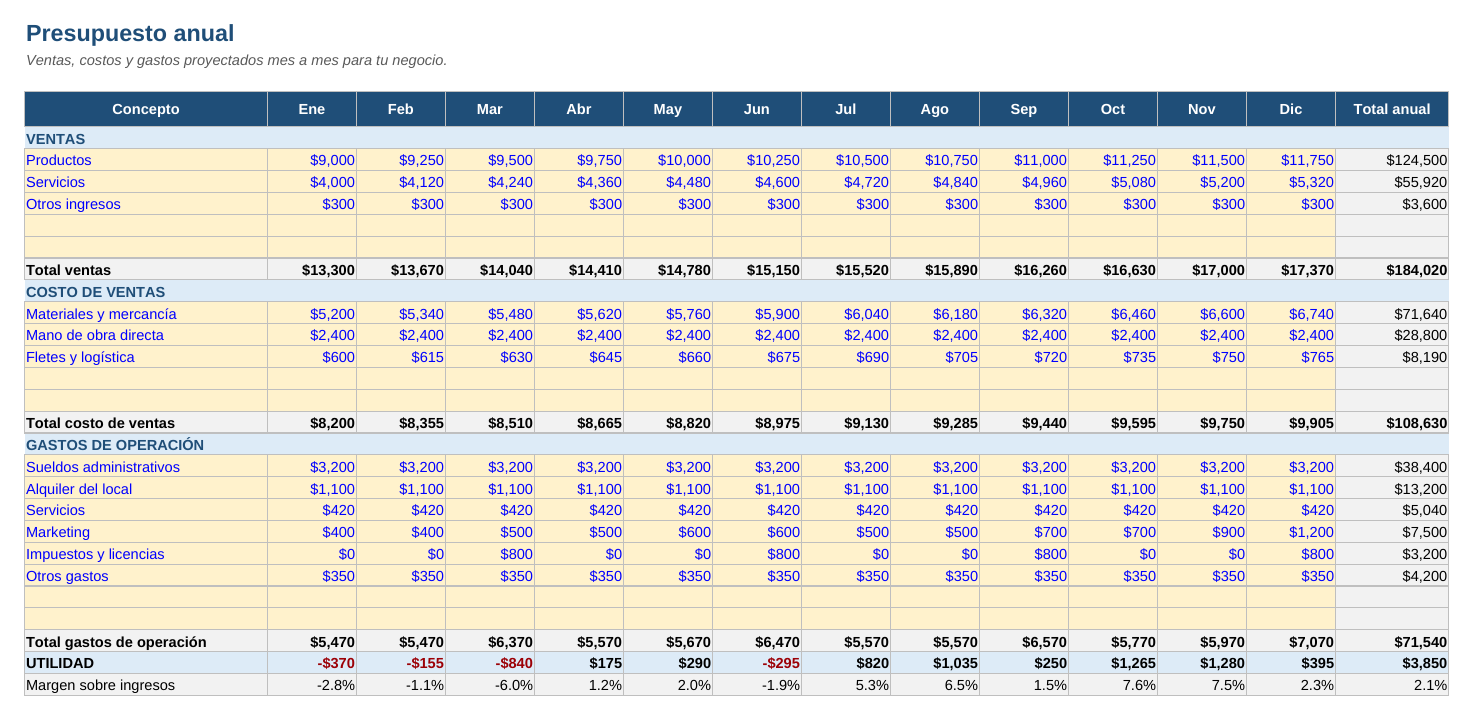This screenshot has height=720, width=1473.
Task: Select Otros gastos annual total $4,200
Action: pyautogui.click(x=1392, y=576)
